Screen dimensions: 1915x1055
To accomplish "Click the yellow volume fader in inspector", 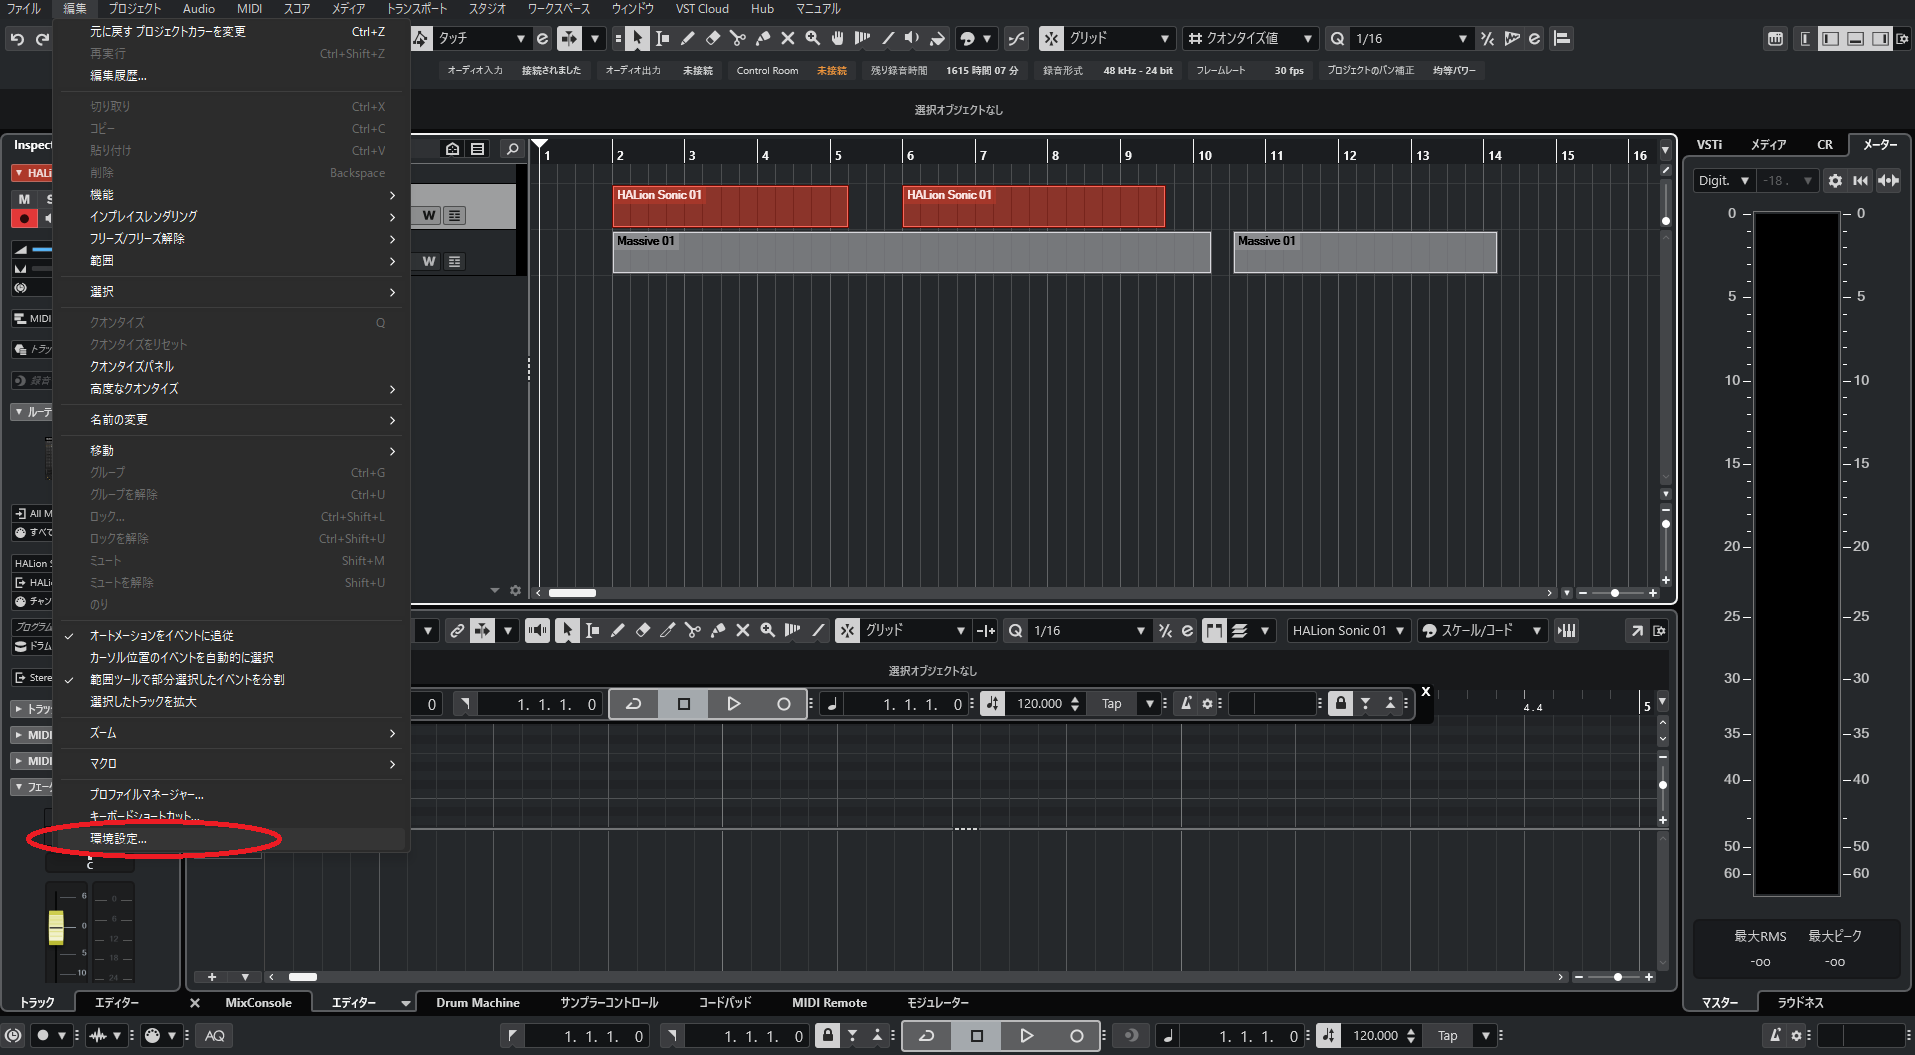I will (x=56, y=927).
